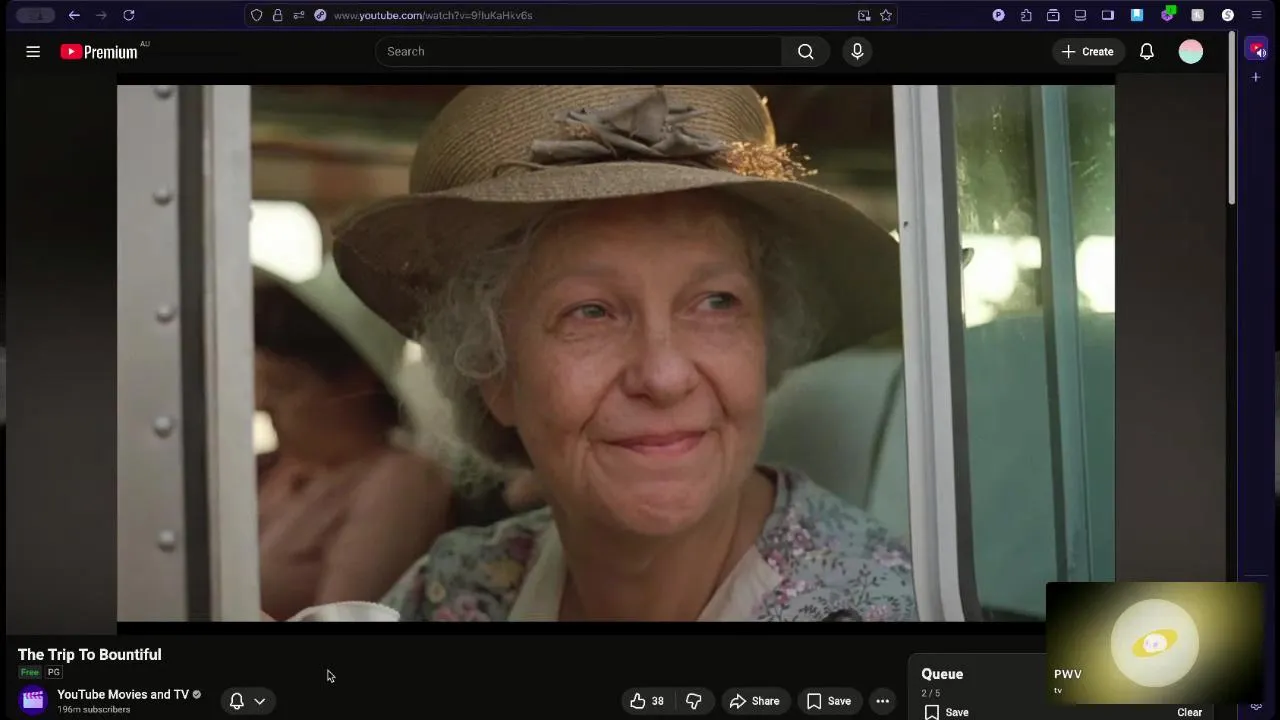Open the browser sidebar toggle icon
The image size is (1280, 720).
pyautogui.click(x=1108, y=15)
